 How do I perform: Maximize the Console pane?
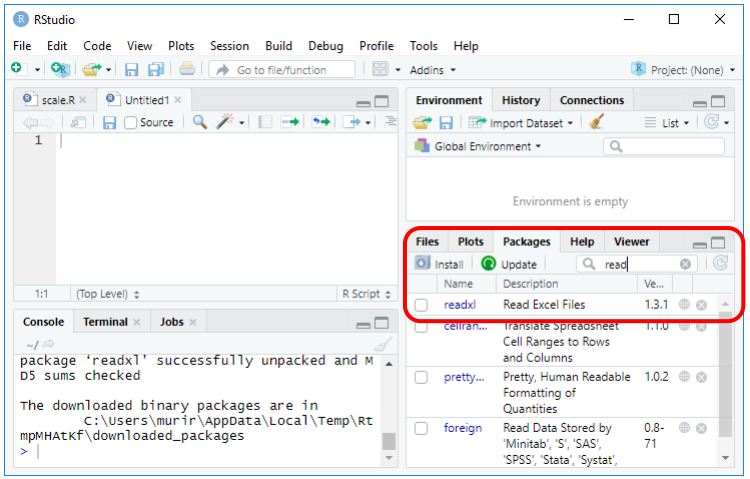(x=382, y=323)
